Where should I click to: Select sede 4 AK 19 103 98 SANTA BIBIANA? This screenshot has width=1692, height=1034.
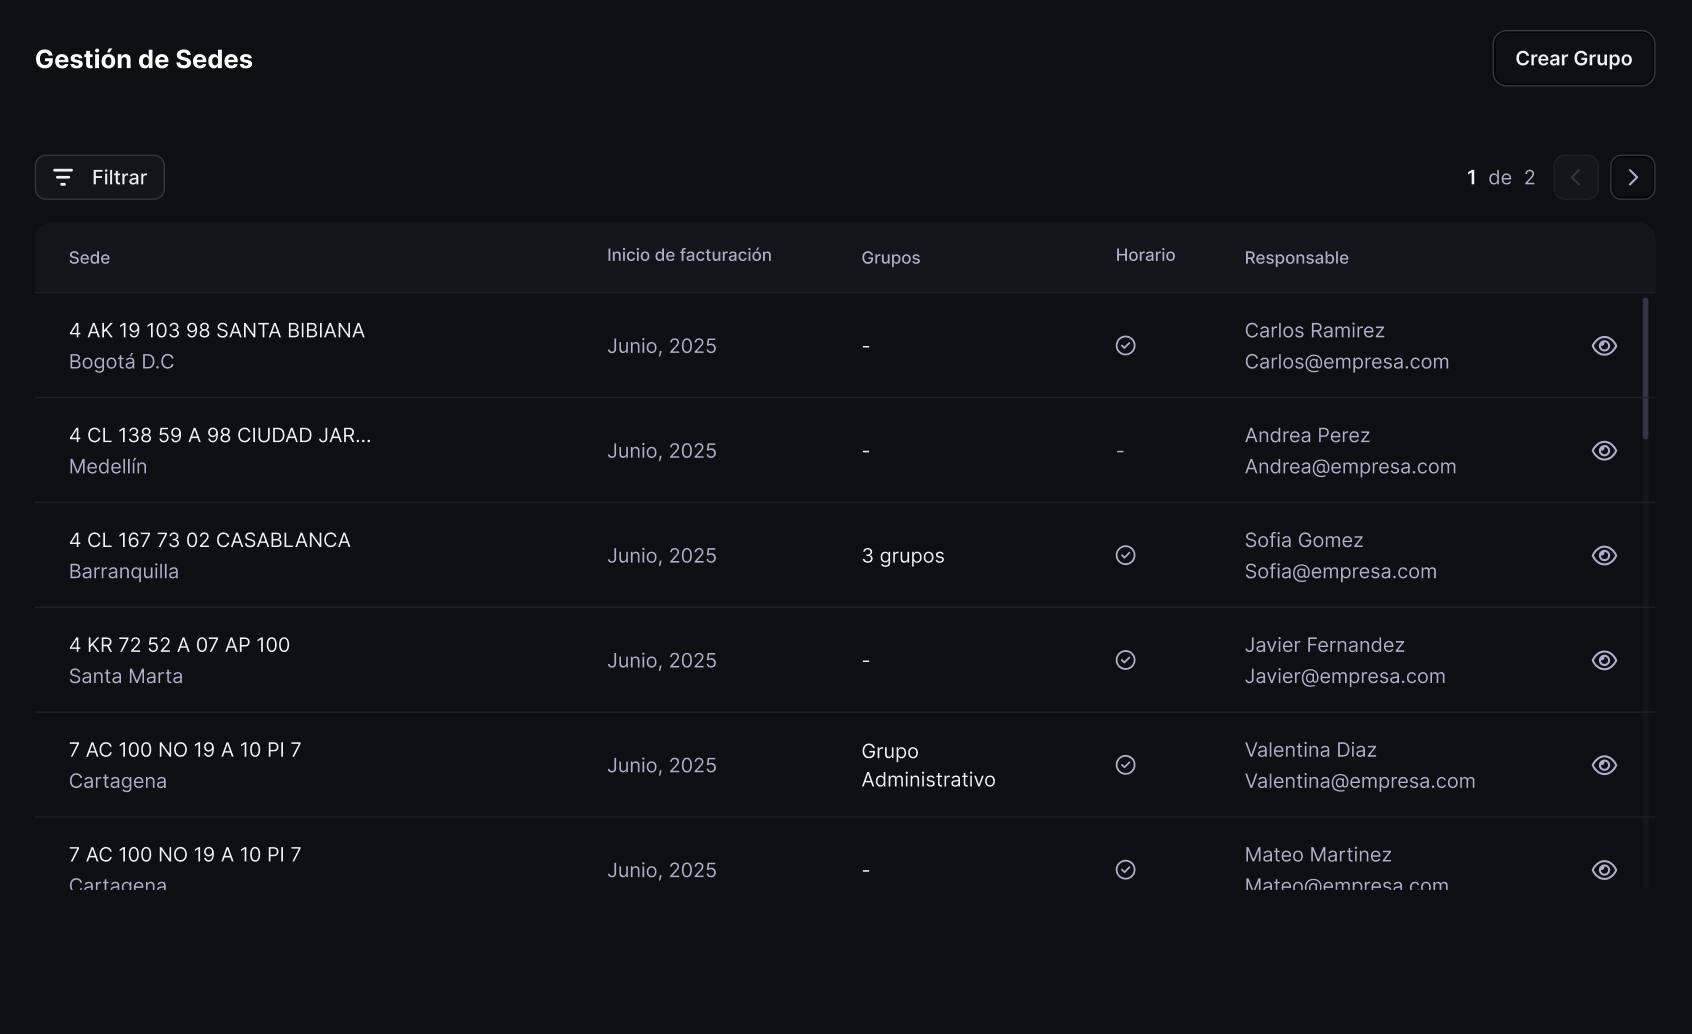tap(217, 330)
